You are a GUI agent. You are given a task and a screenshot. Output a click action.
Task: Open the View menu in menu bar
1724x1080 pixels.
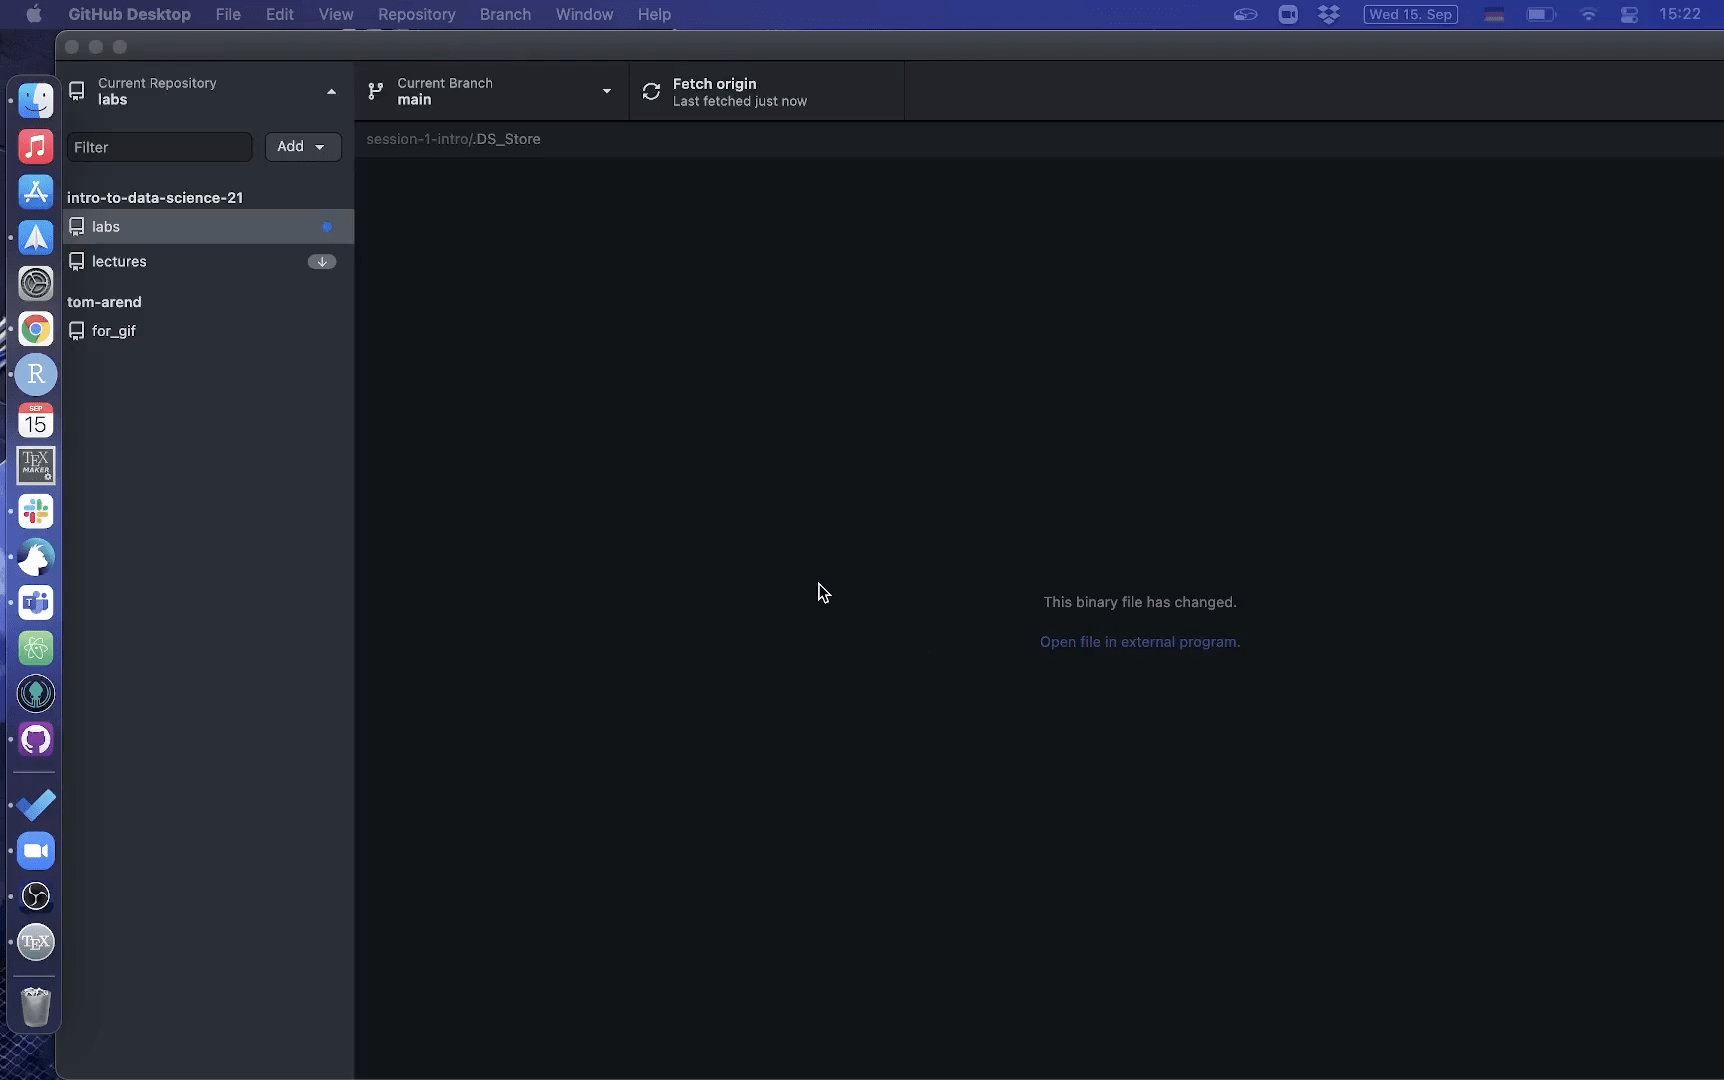pyautogui.click(x=335, y=14)
